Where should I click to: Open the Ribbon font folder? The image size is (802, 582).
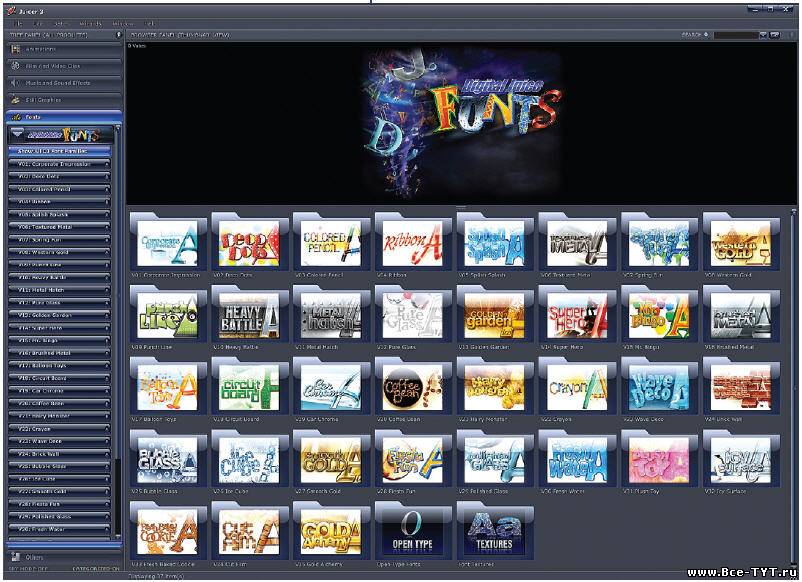pyautogui.click(x=413, y=243)
